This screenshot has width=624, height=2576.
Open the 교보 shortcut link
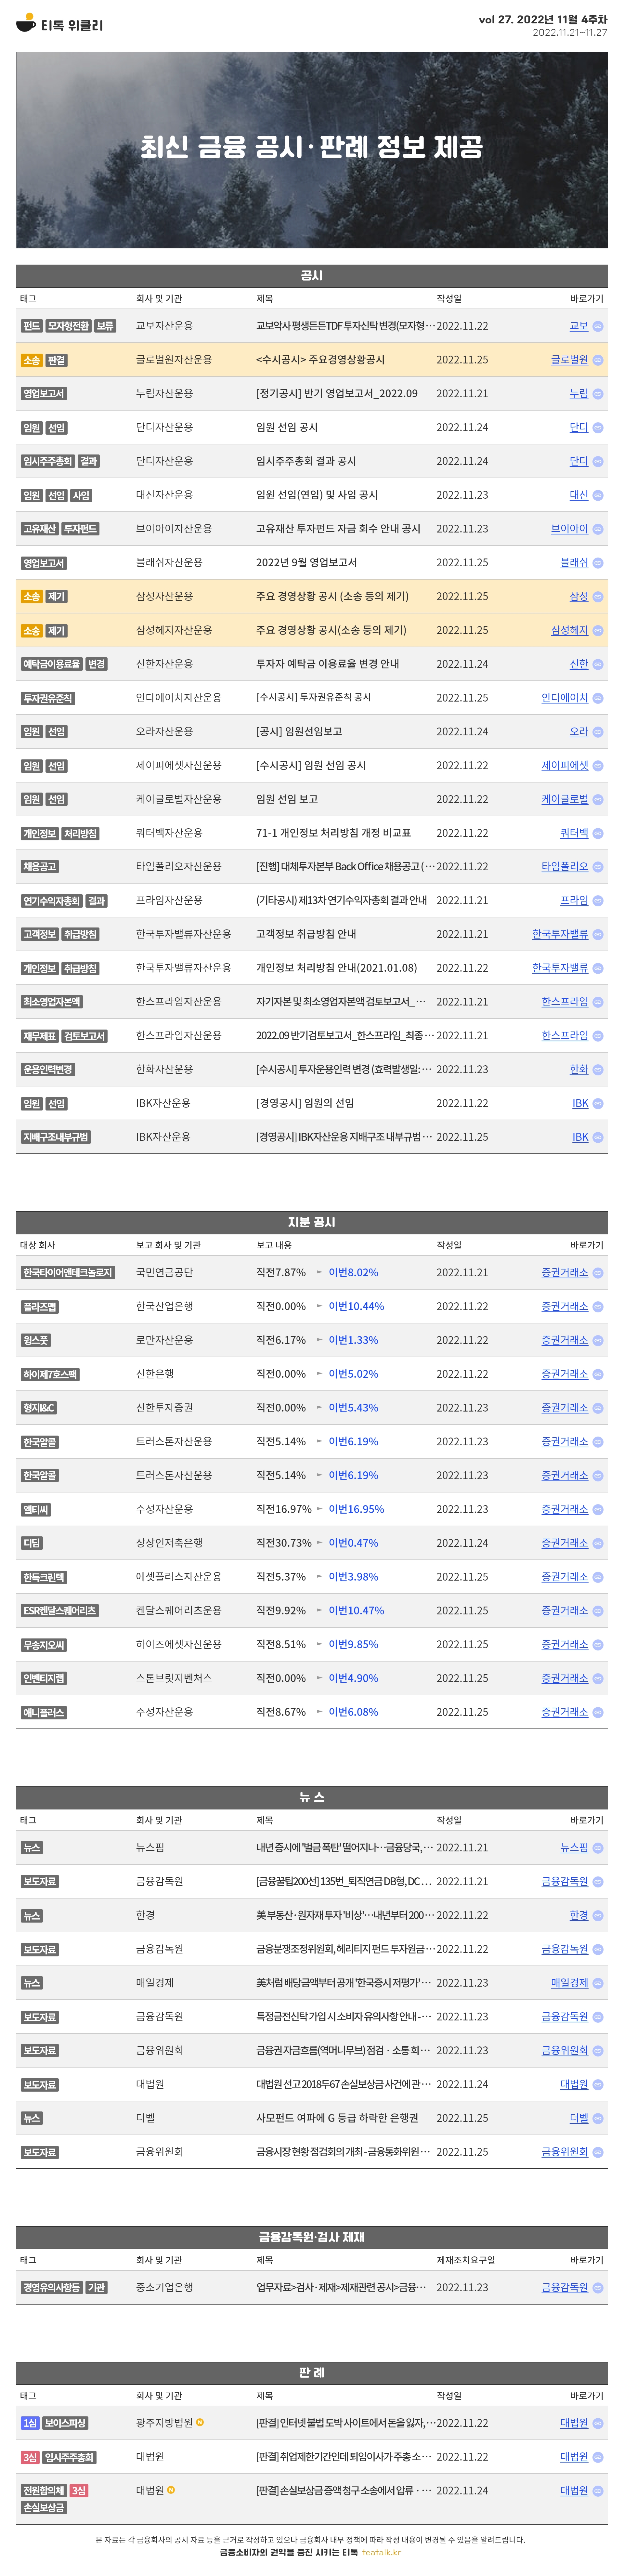click(x=579, y=326)
